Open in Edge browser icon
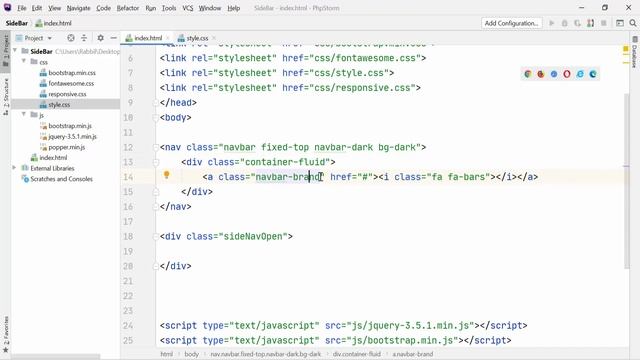This screenshot has width=640, height=360. tap(593, 74)
